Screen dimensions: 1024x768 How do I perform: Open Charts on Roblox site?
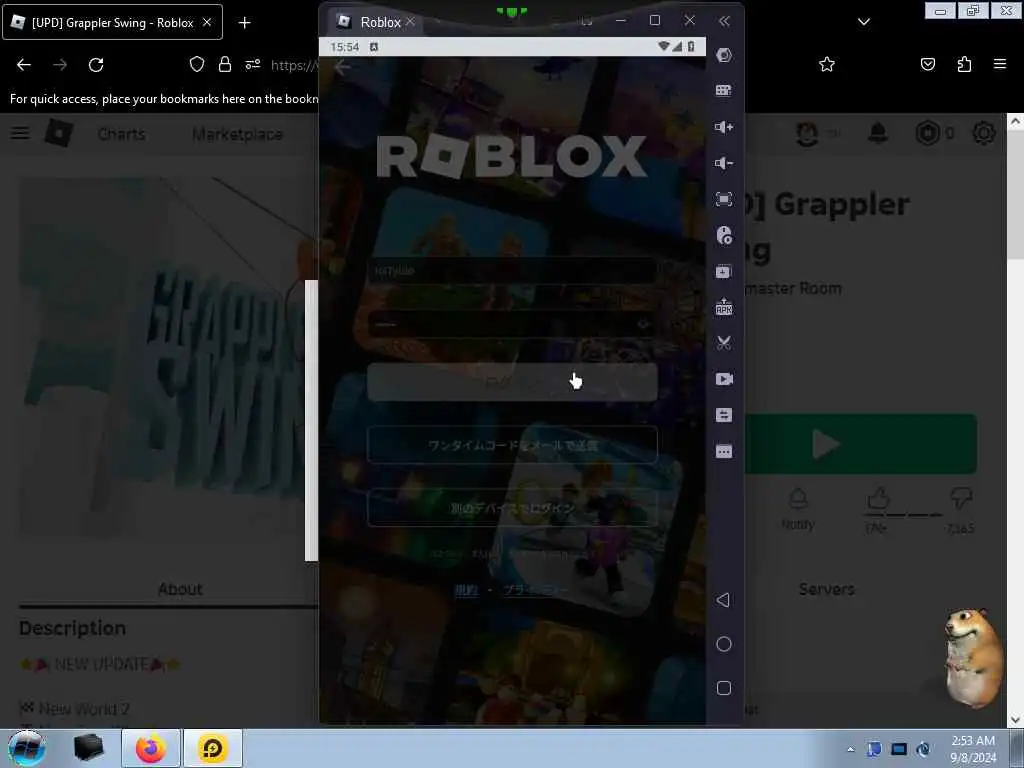point(121,134)
